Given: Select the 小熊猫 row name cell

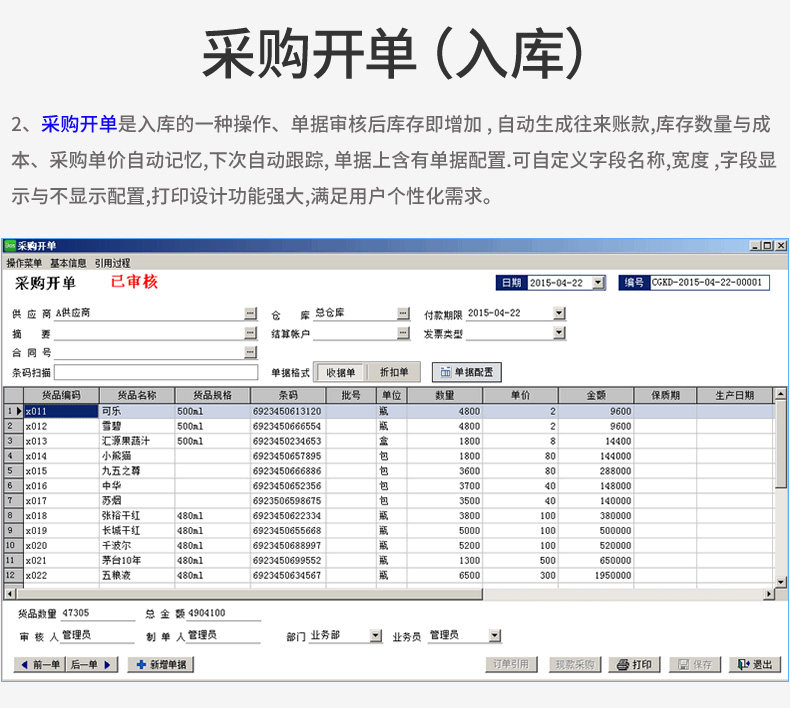Looking at the screenshot, I should tap(137, 456).
